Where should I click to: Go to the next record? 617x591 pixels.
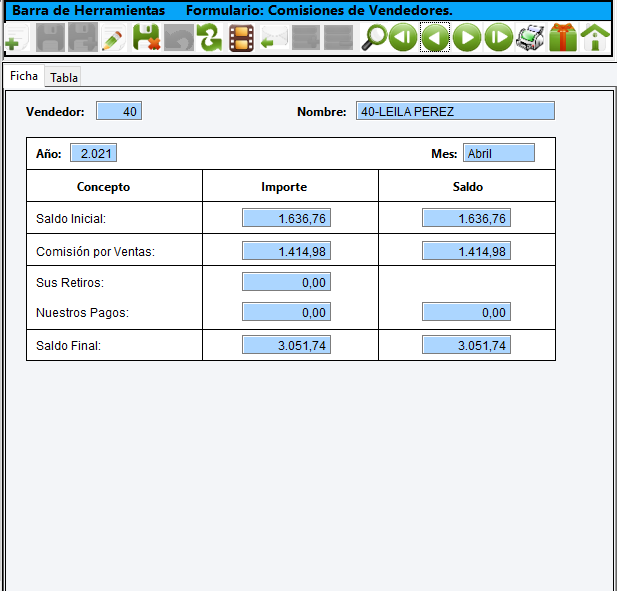tap(467, 38)
